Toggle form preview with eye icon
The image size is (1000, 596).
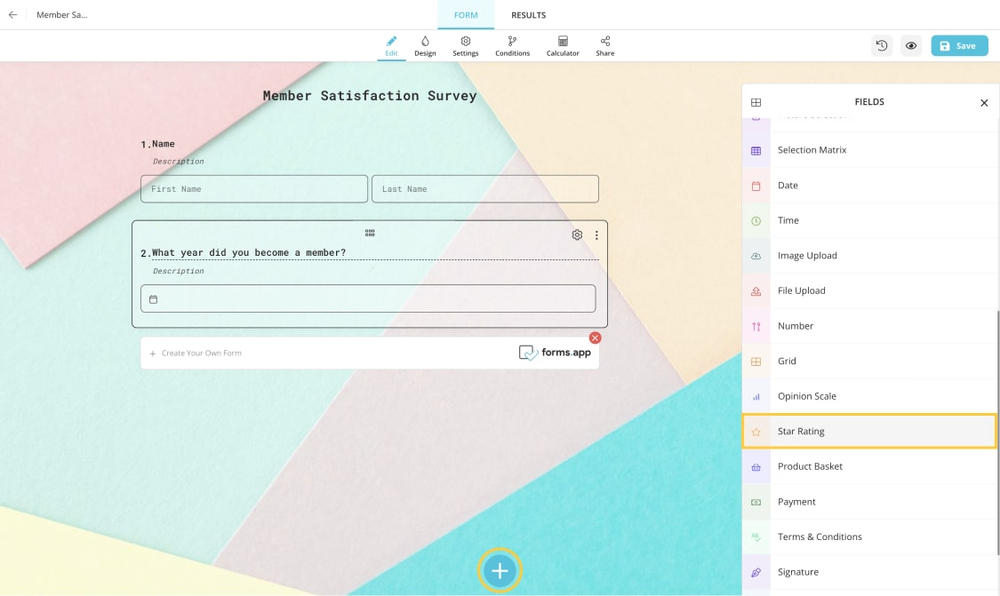[x=911, y=46]
